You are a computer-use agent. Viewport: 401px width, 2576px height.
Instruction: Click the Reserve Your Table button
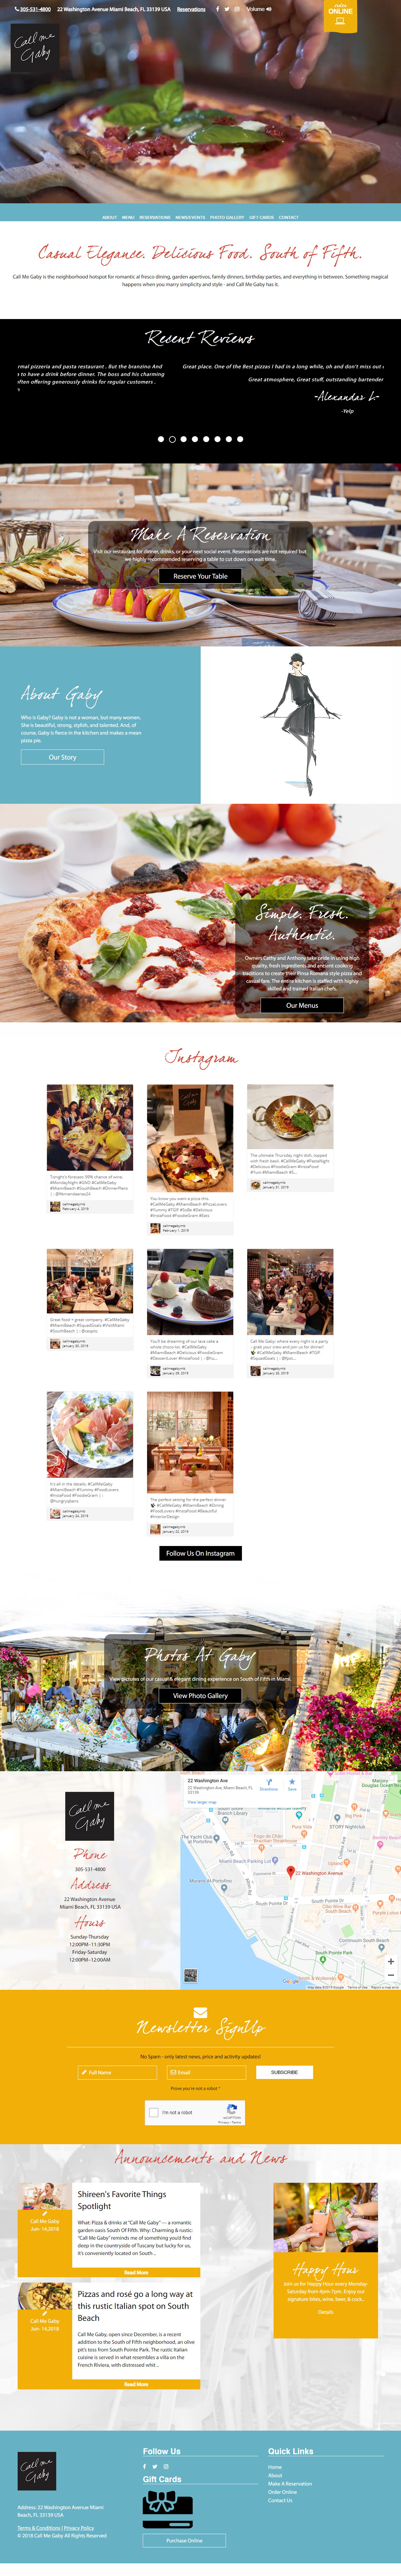tap(200, 576)
